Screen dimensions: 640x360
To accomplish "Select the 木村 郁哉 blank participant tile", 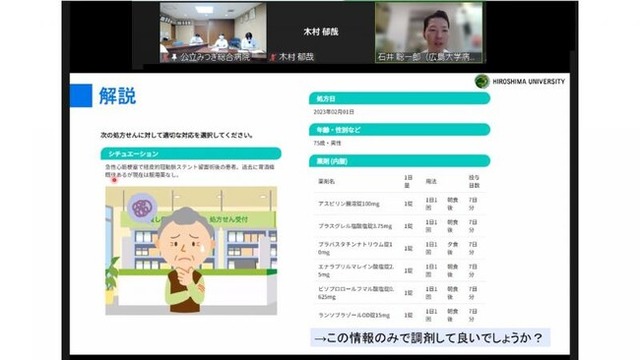I will coord(321,33).
